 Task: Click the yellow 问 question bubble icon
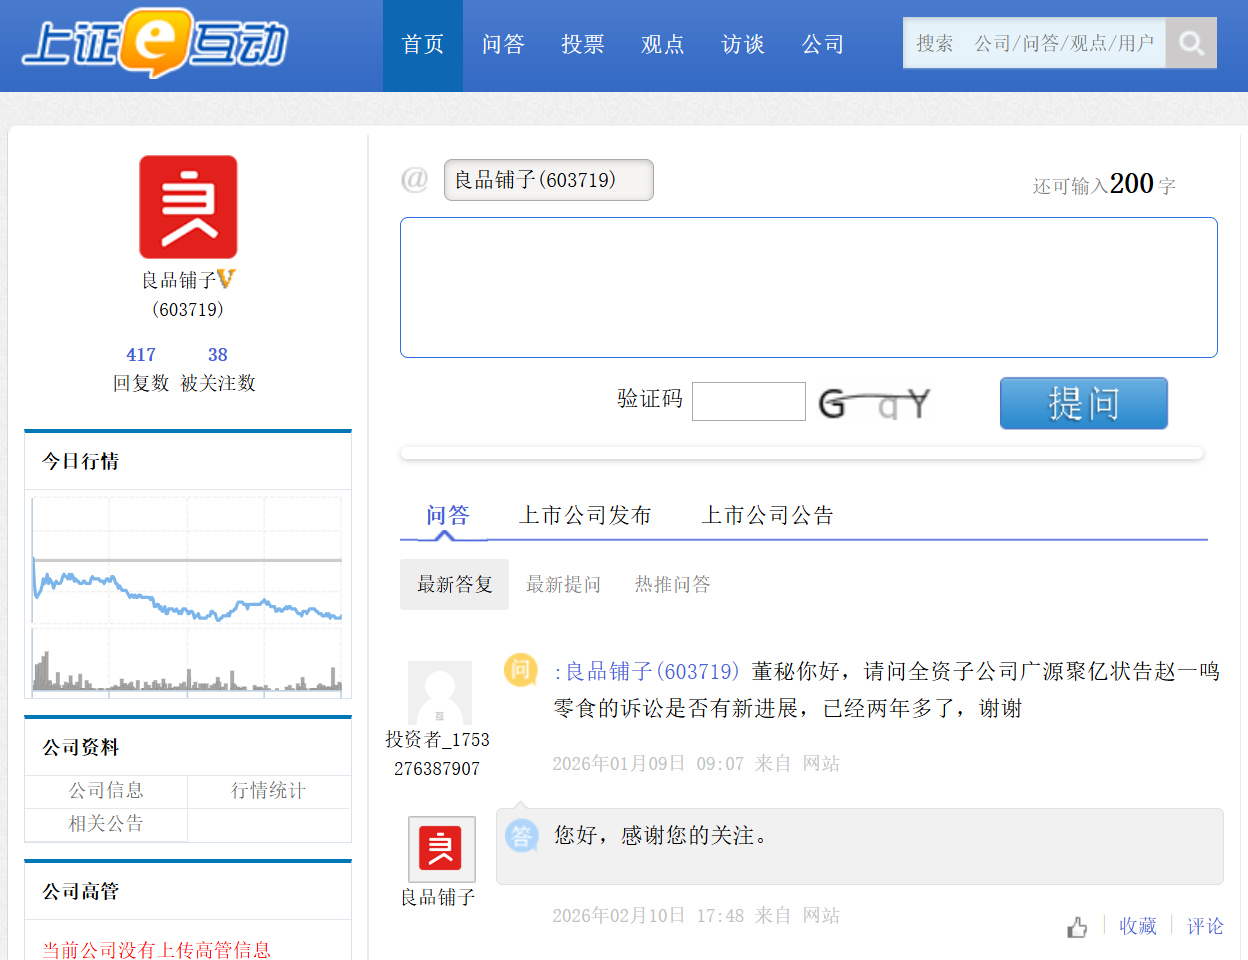pos(520,669)
